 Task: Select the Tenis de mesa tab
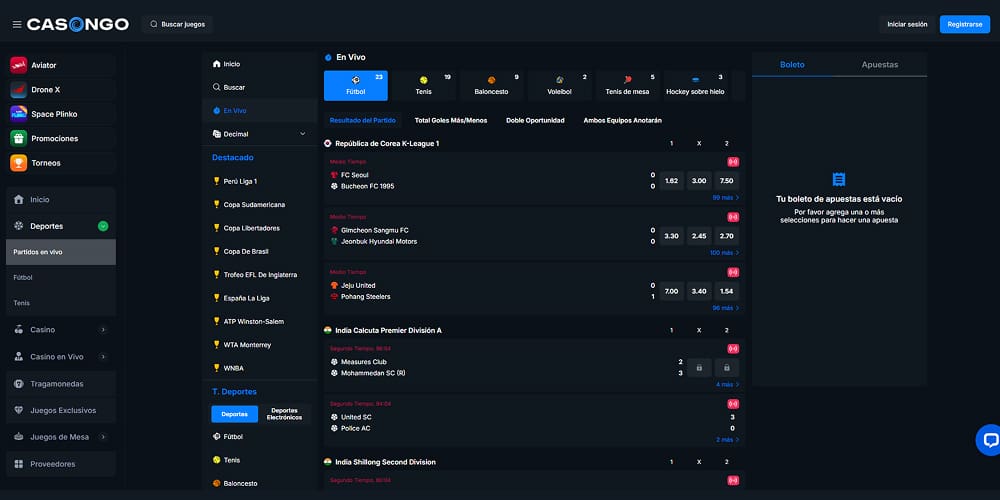point(628,85)
